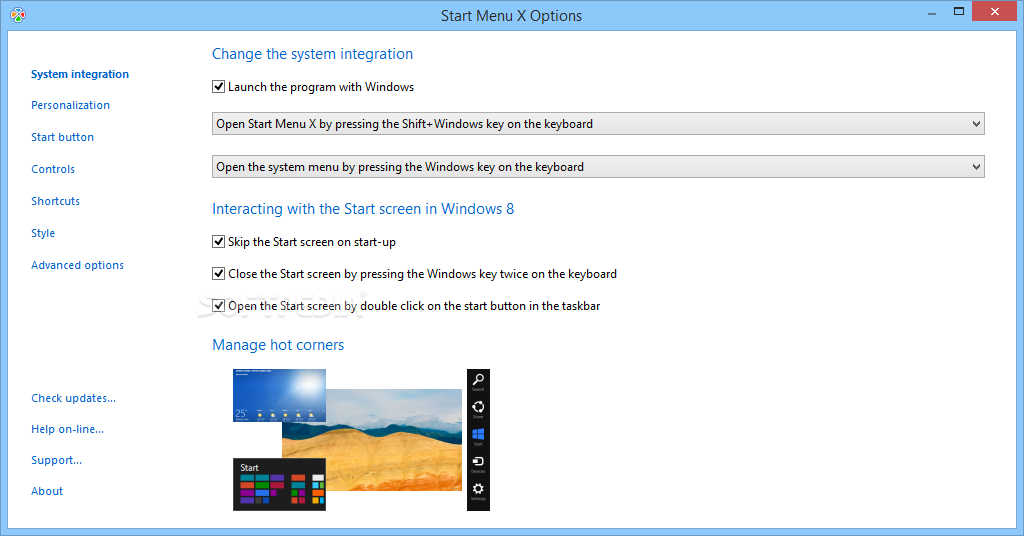Screen dimensions: 1024x536
Task: Open Advanced options in sidebar
Action: tap(78, 265)
